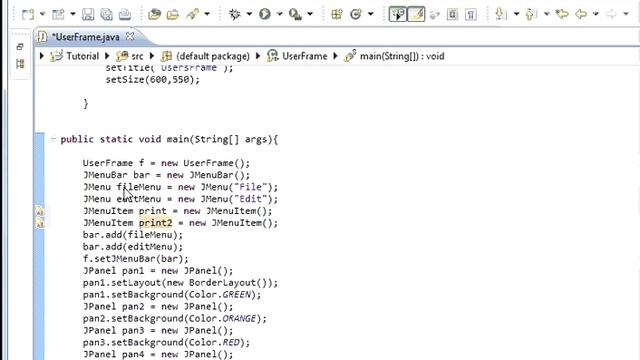Click the public static void main line
The width and height of the screenshot is (640, 360).
point(169,139)
